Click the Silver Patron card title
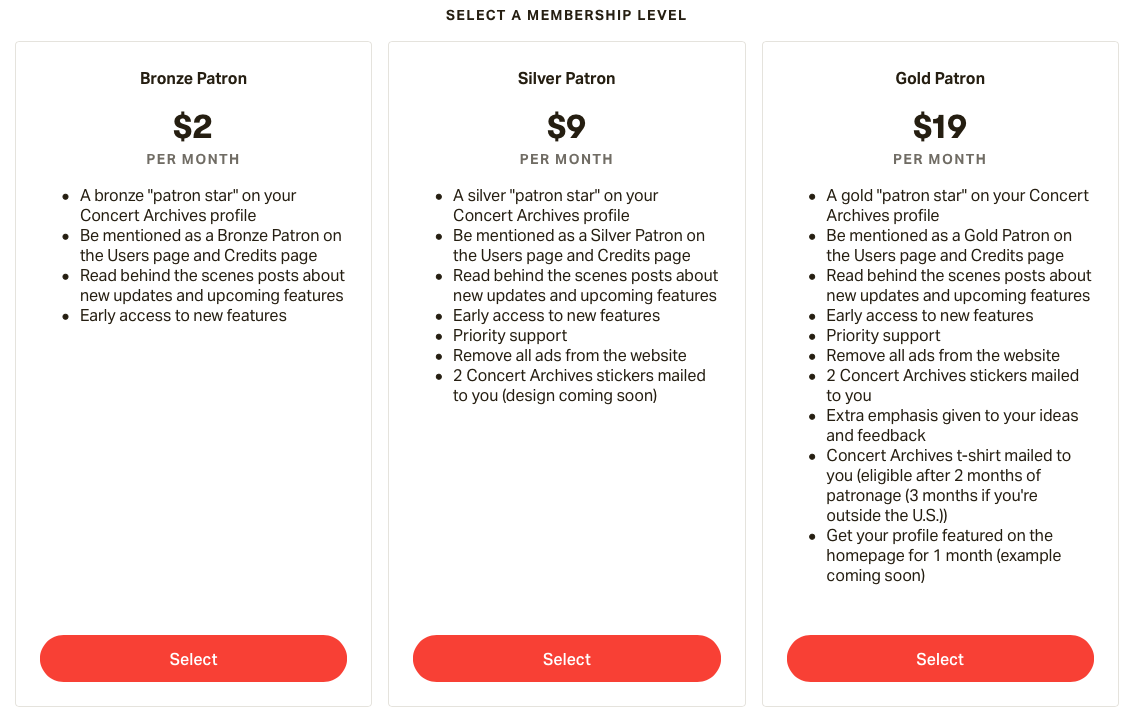1128x714 pixels. pyautogui.click(x=566, y=78)
